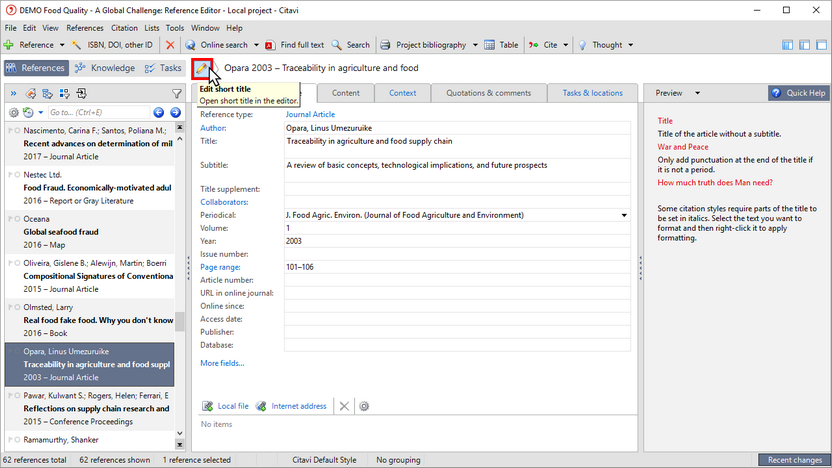This screenshot has height=468, width=832.
Task: Open the Lists menu
Action: 152,28
